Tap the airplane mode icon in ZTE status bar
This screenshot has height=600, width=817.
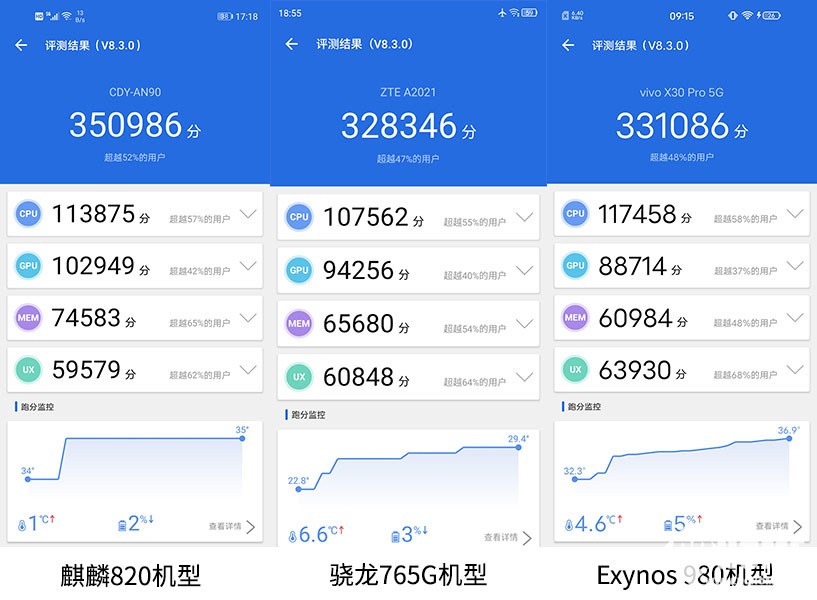(502, 13)
